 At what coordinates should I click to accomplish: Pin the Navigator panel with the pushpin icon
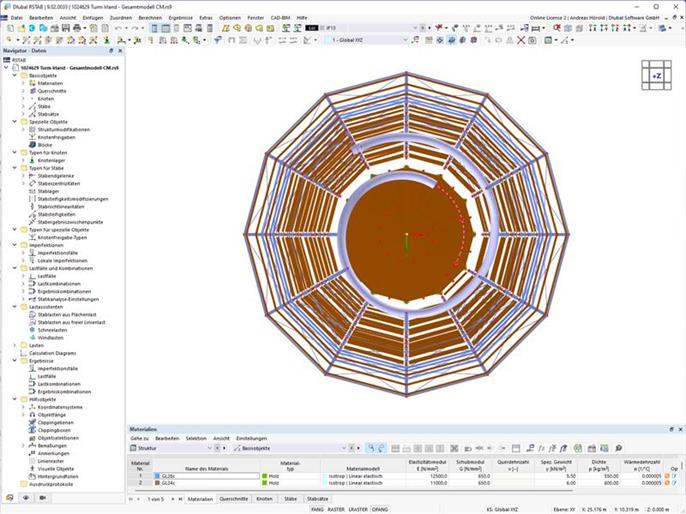coord(111,51)
